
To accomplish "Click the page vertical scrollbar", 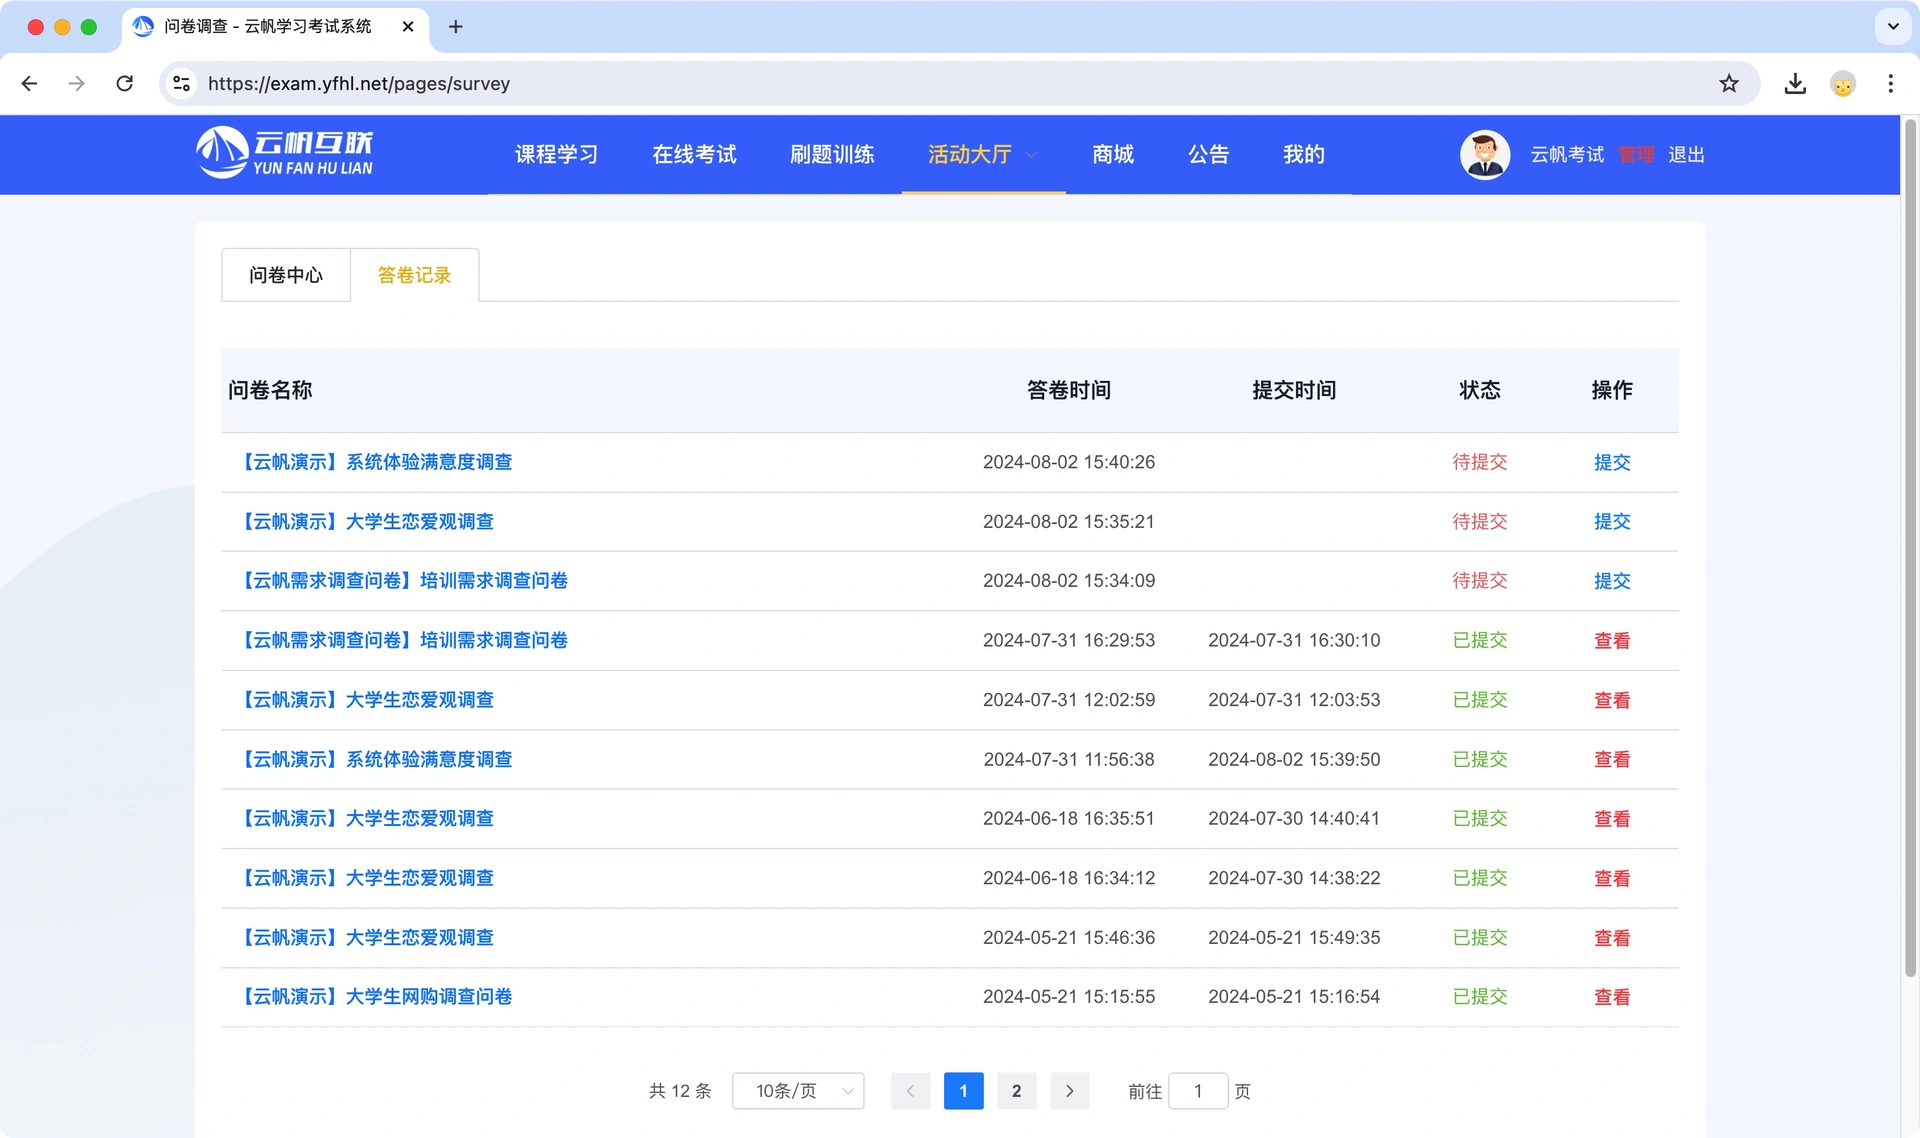I will [x=1910, y=548].
